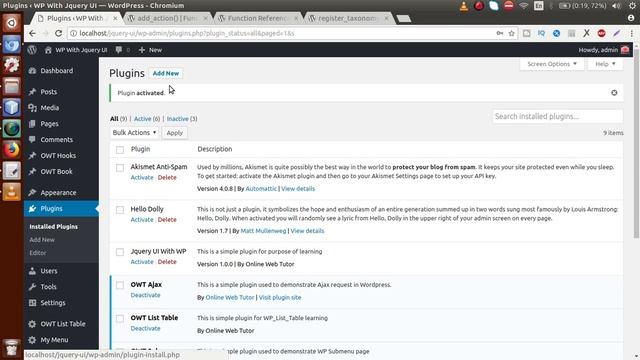The width and height of the screenshot is (640, 360).
Task: Open Add New in Plugins submenu
Action: (42, 240)
